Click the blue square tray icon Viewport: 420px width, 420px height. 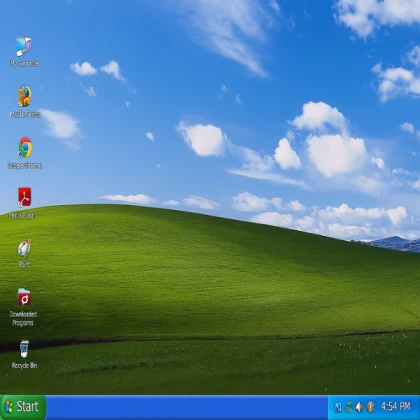coord(338,407)
